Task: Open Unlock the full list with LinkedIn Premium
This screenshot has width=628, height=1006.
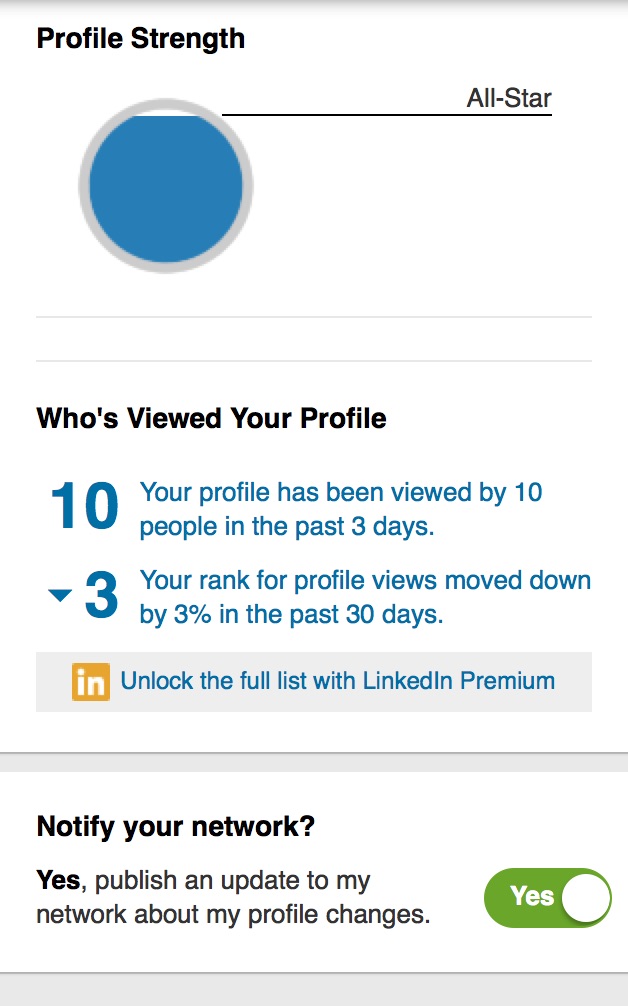Action: coord(337,681)
